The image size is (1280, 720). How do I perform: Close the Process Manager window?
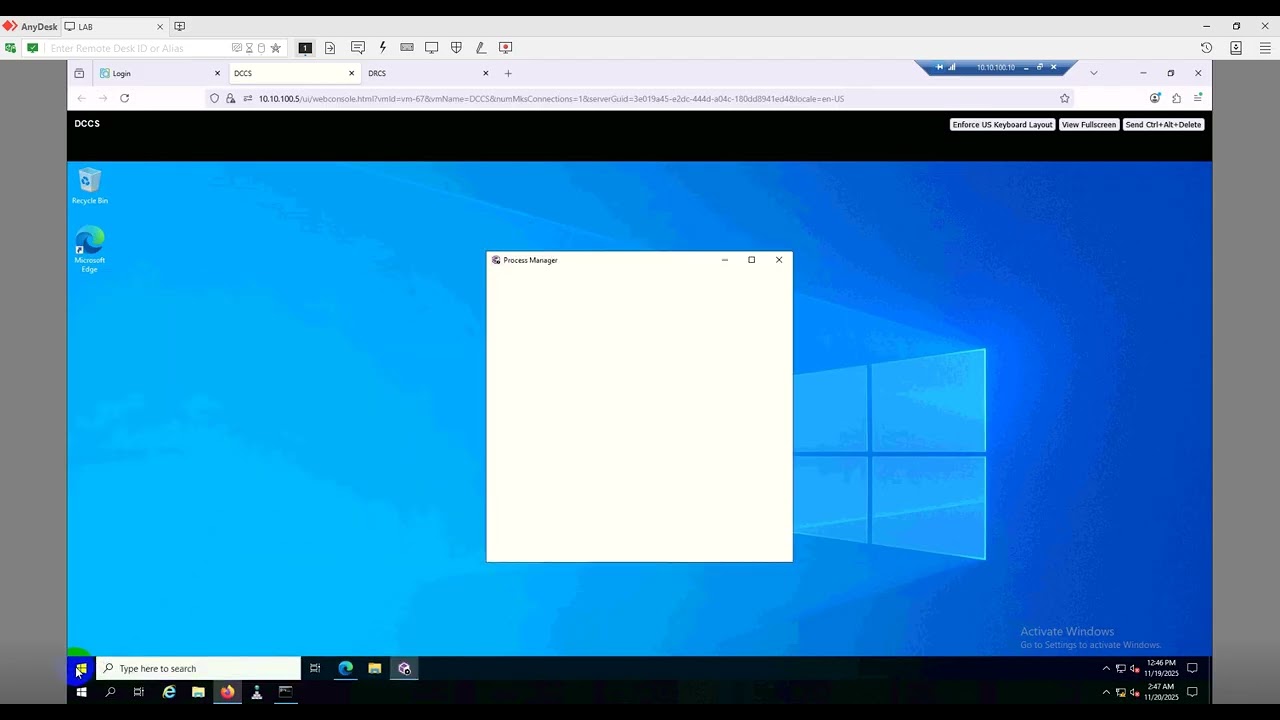(x=779, y=260)
